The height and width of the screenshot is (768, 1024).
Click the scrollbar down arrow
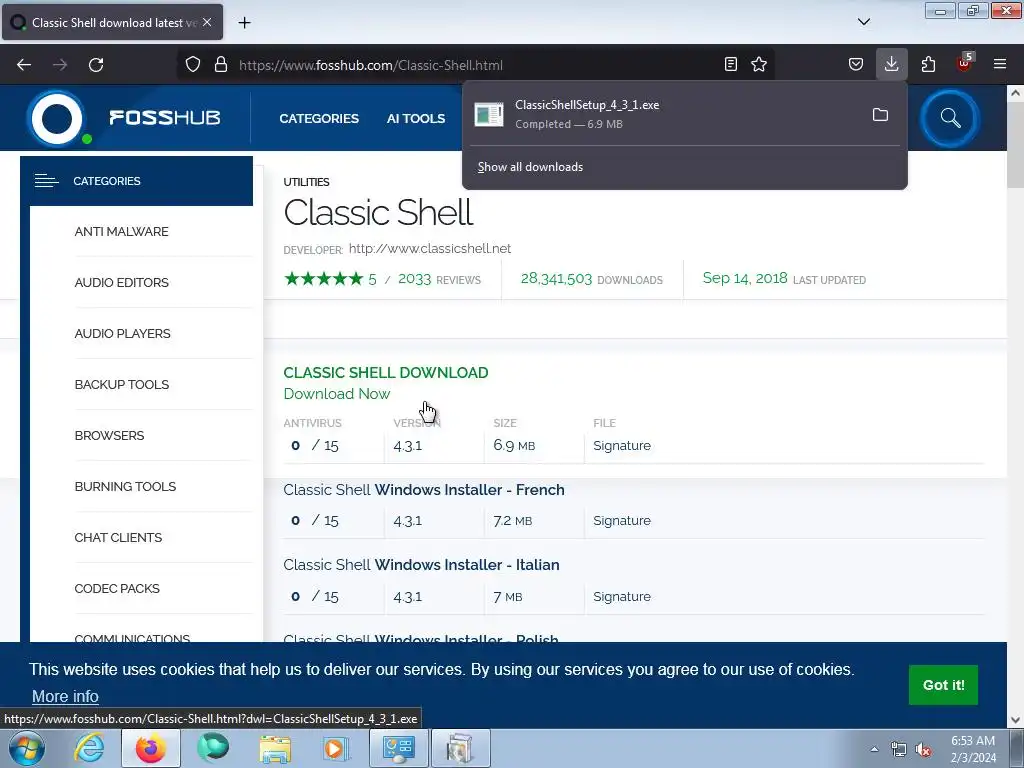pos(1016,720)
